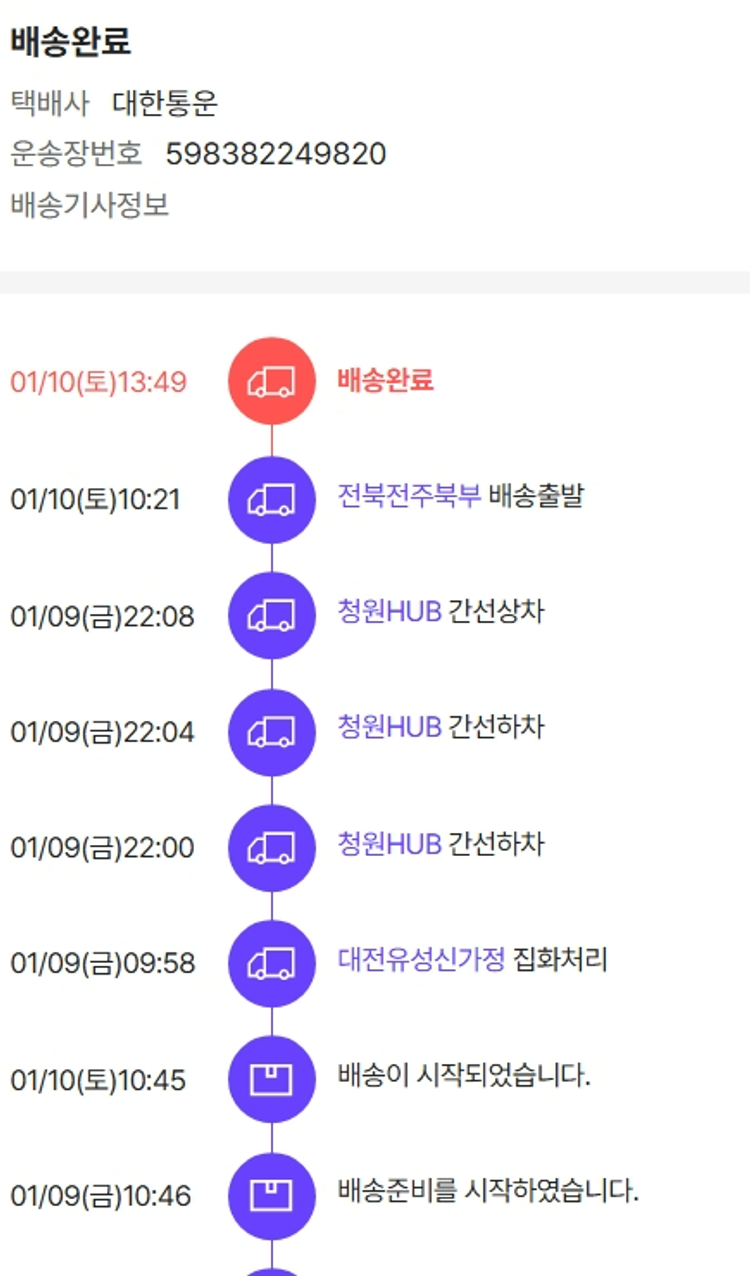The image size is (750, 1276).
Task: Click the red delivery-complete truck icon
Action: tap(272, 381)
